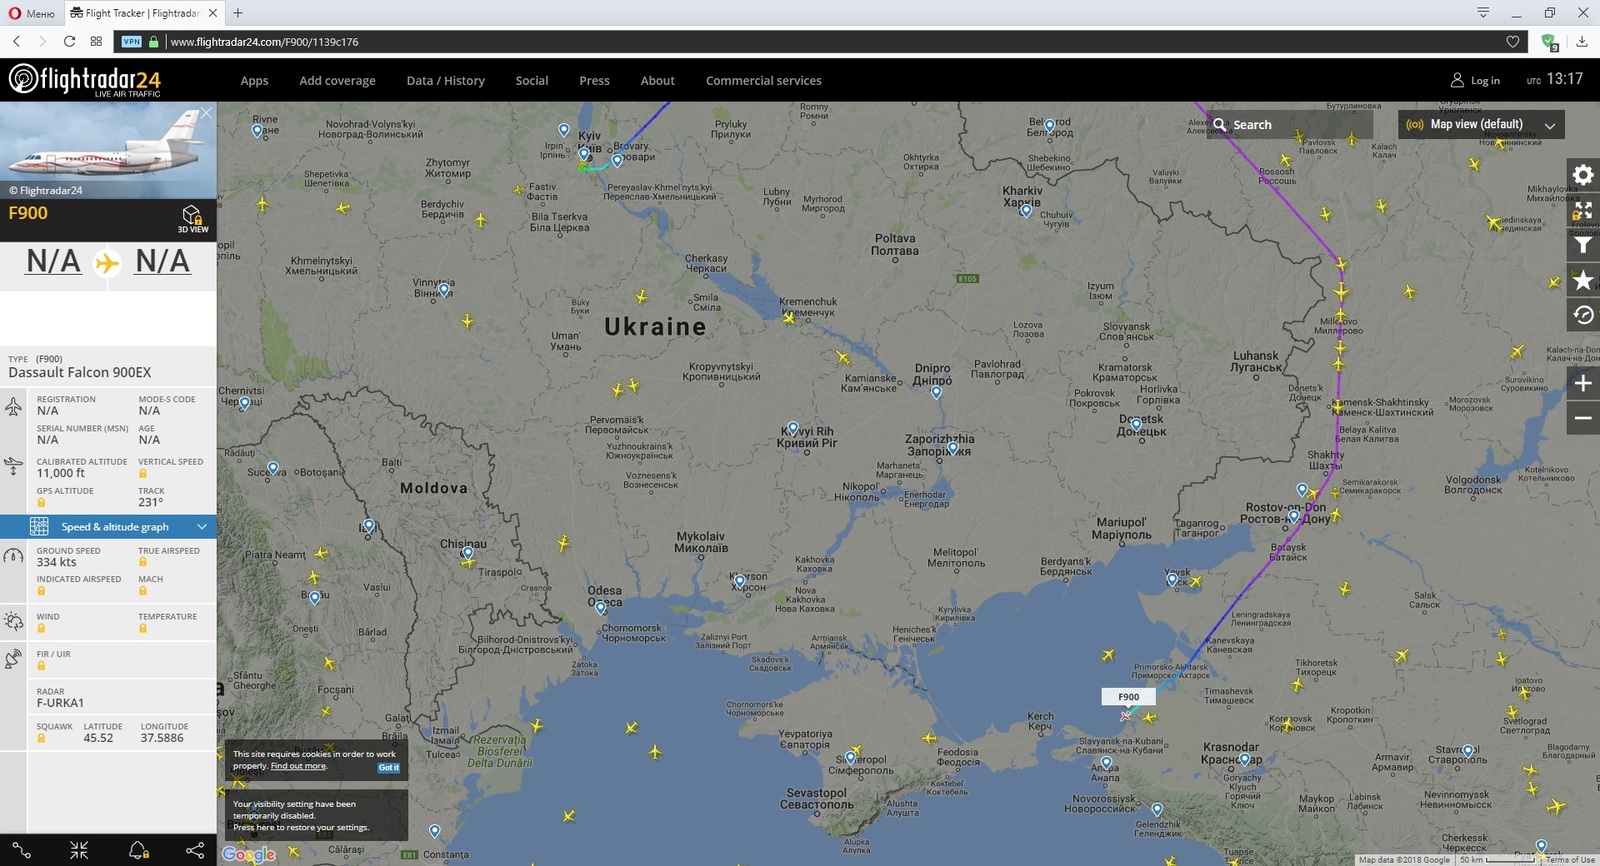The image size is (1600, 866).
Task: Open the playback history icon
Action: (x=1582, y=316)
